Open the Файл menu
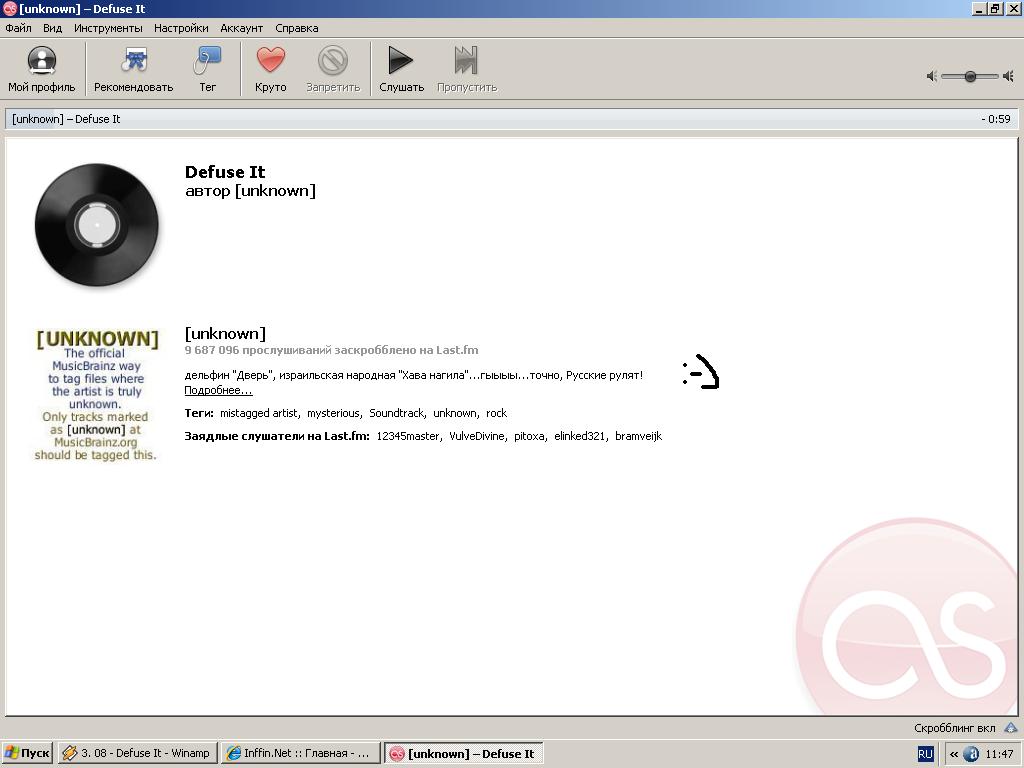 tap(18, 28)
